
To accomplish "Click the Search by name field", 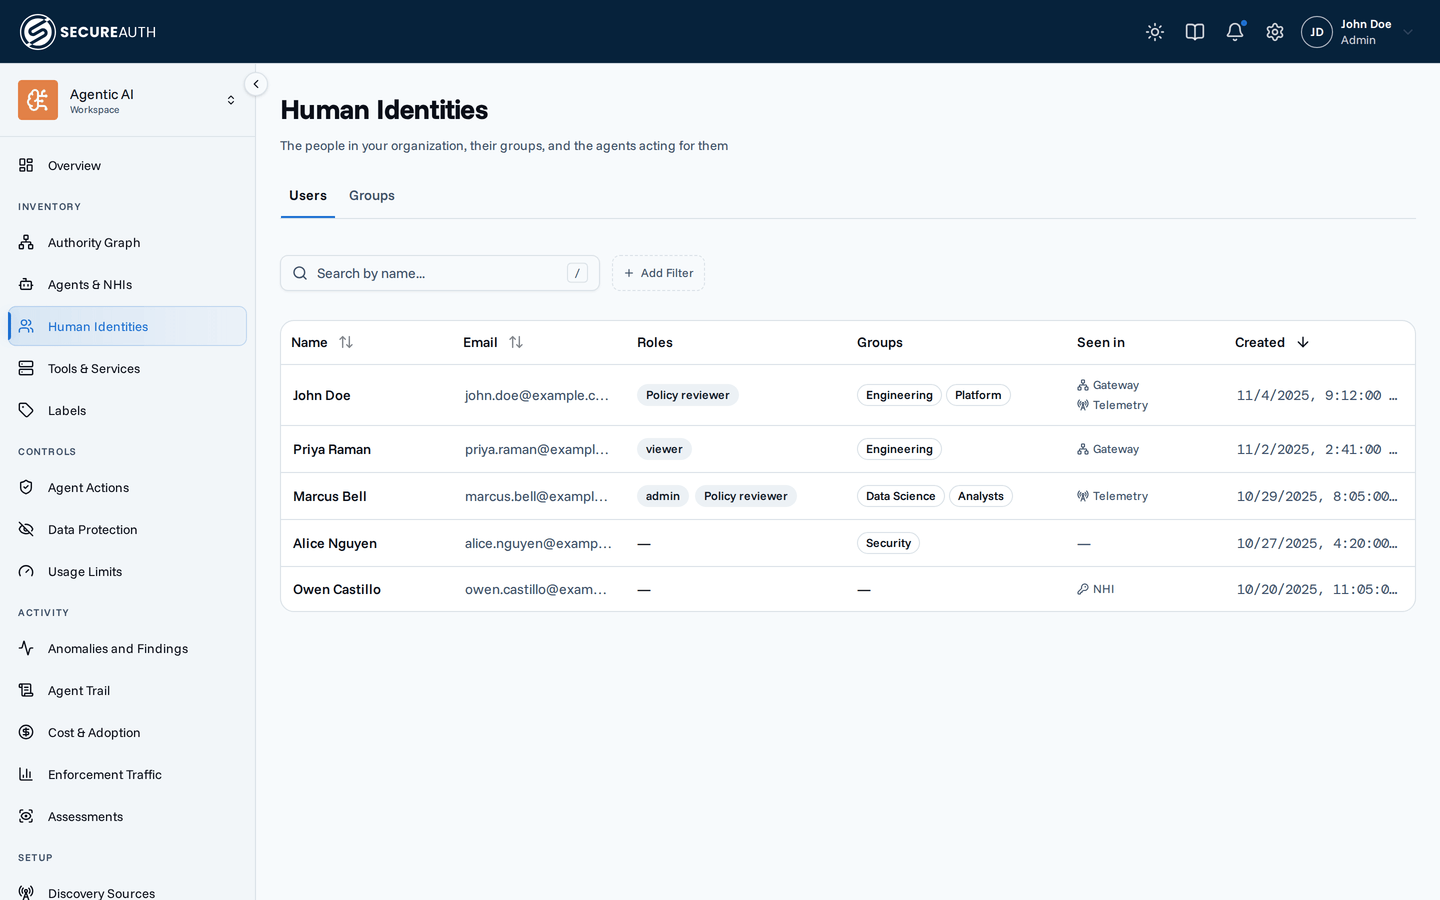I will click(440, 273).
